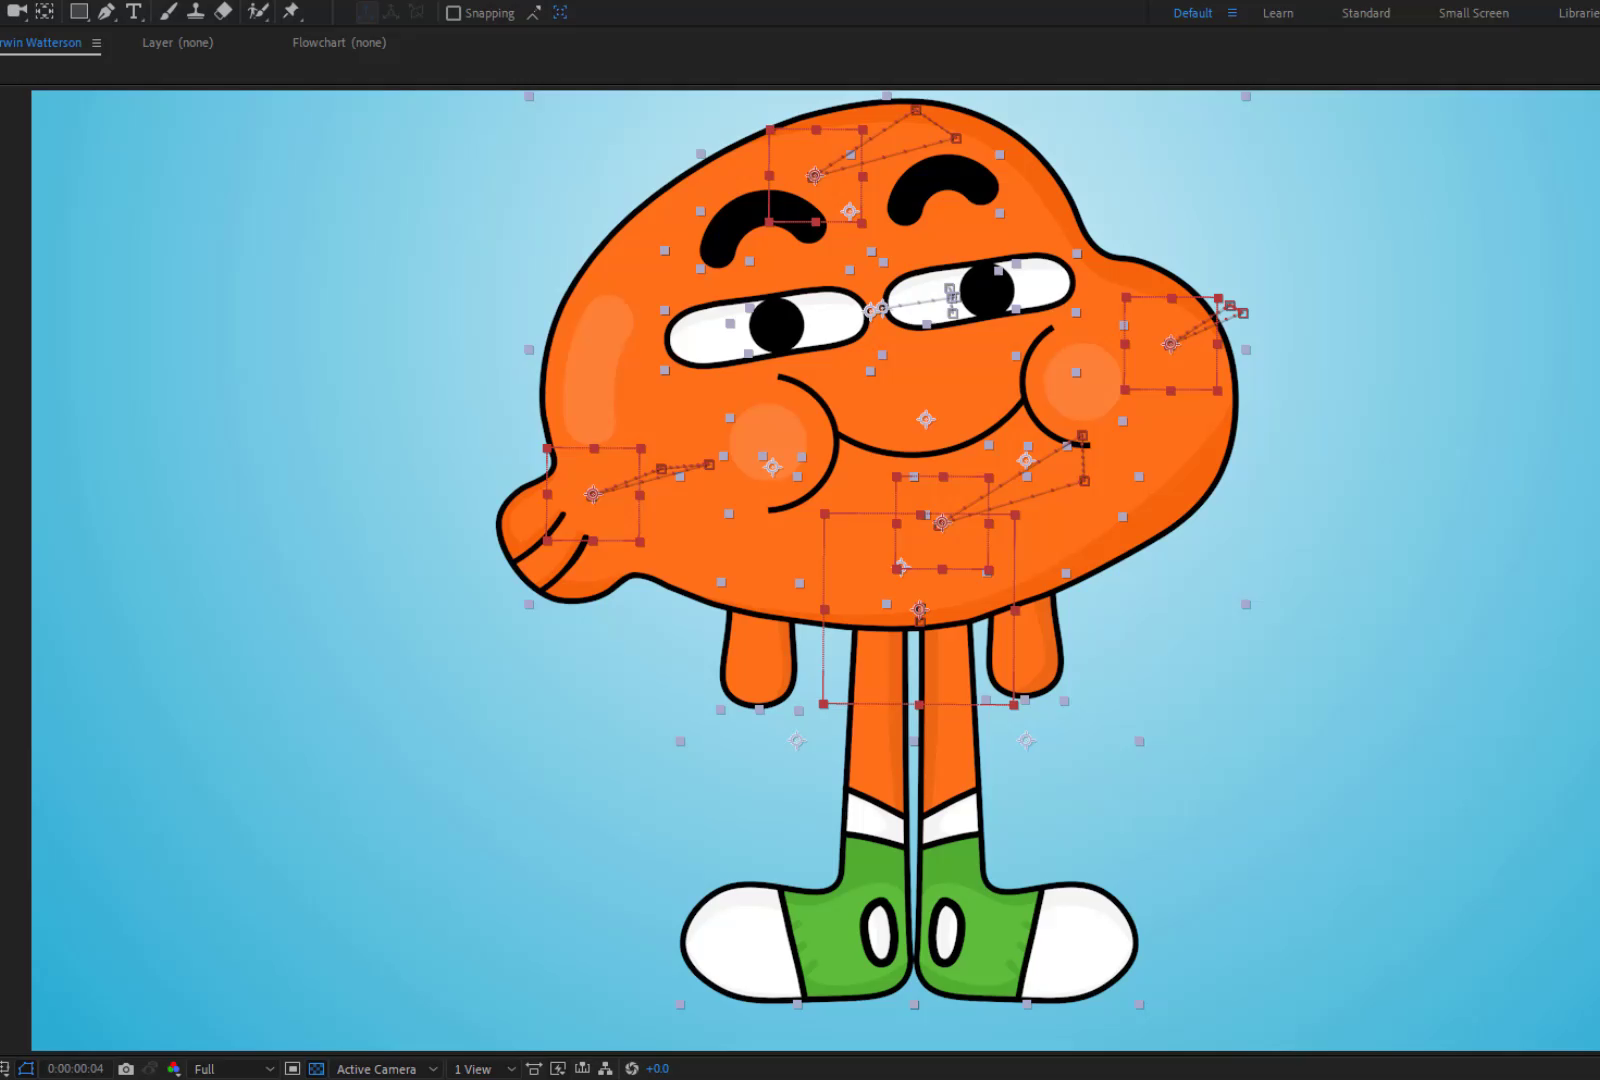Select the Pen tool

tap(106, 12)
